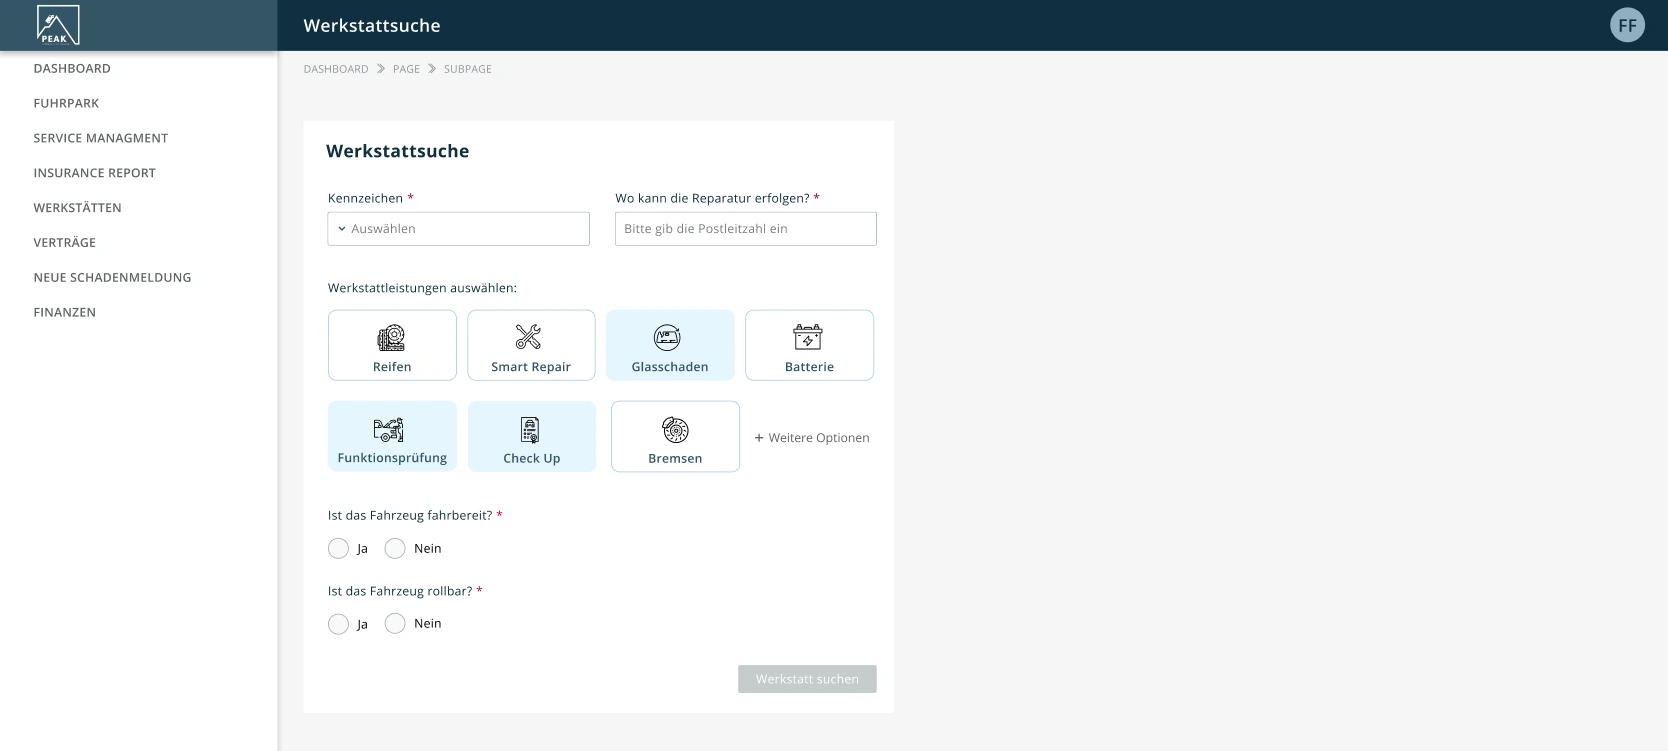Pick the Batterie service icon
Screen dimensions: 1668x751
(808, 337)
